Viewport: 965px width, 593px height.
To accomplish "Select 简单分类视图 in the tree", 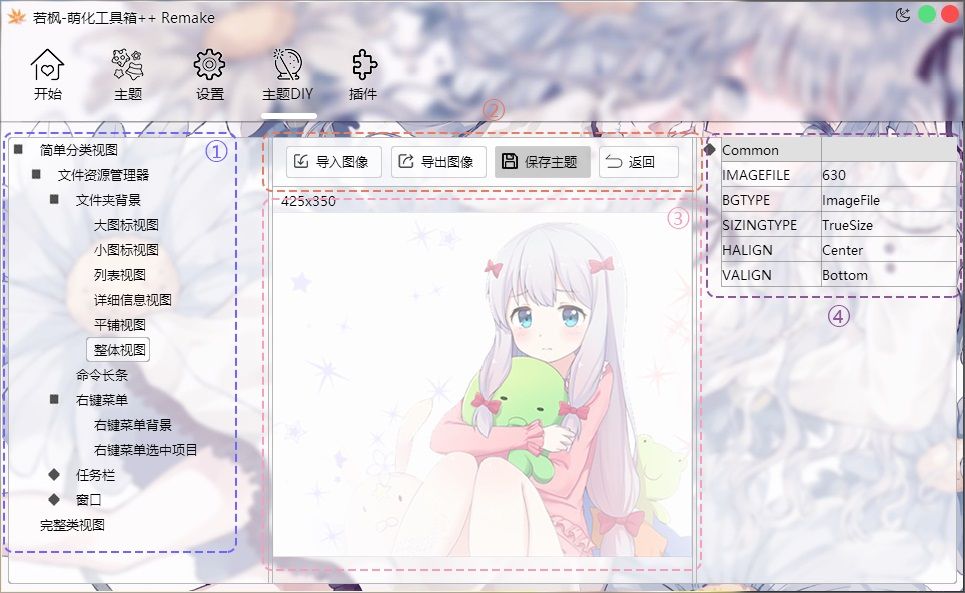I will tap(78, 149).
